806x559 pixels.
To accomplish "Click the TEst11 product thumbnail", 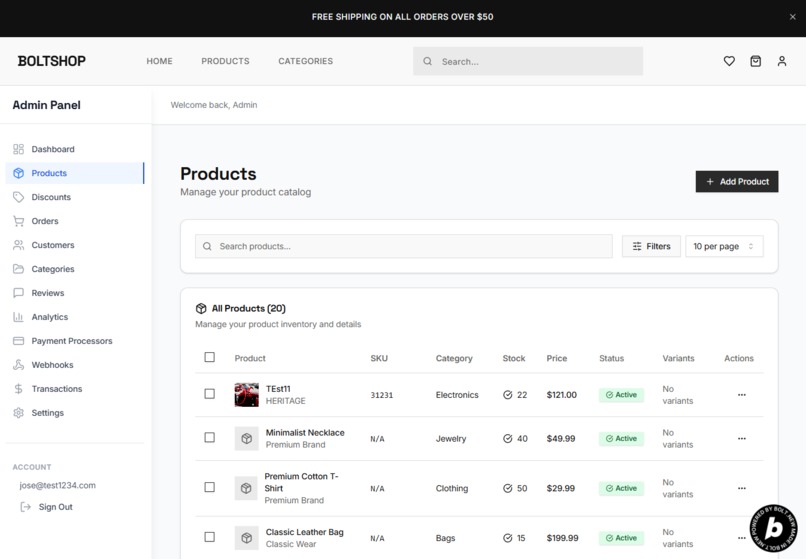I will coord(247,395).
